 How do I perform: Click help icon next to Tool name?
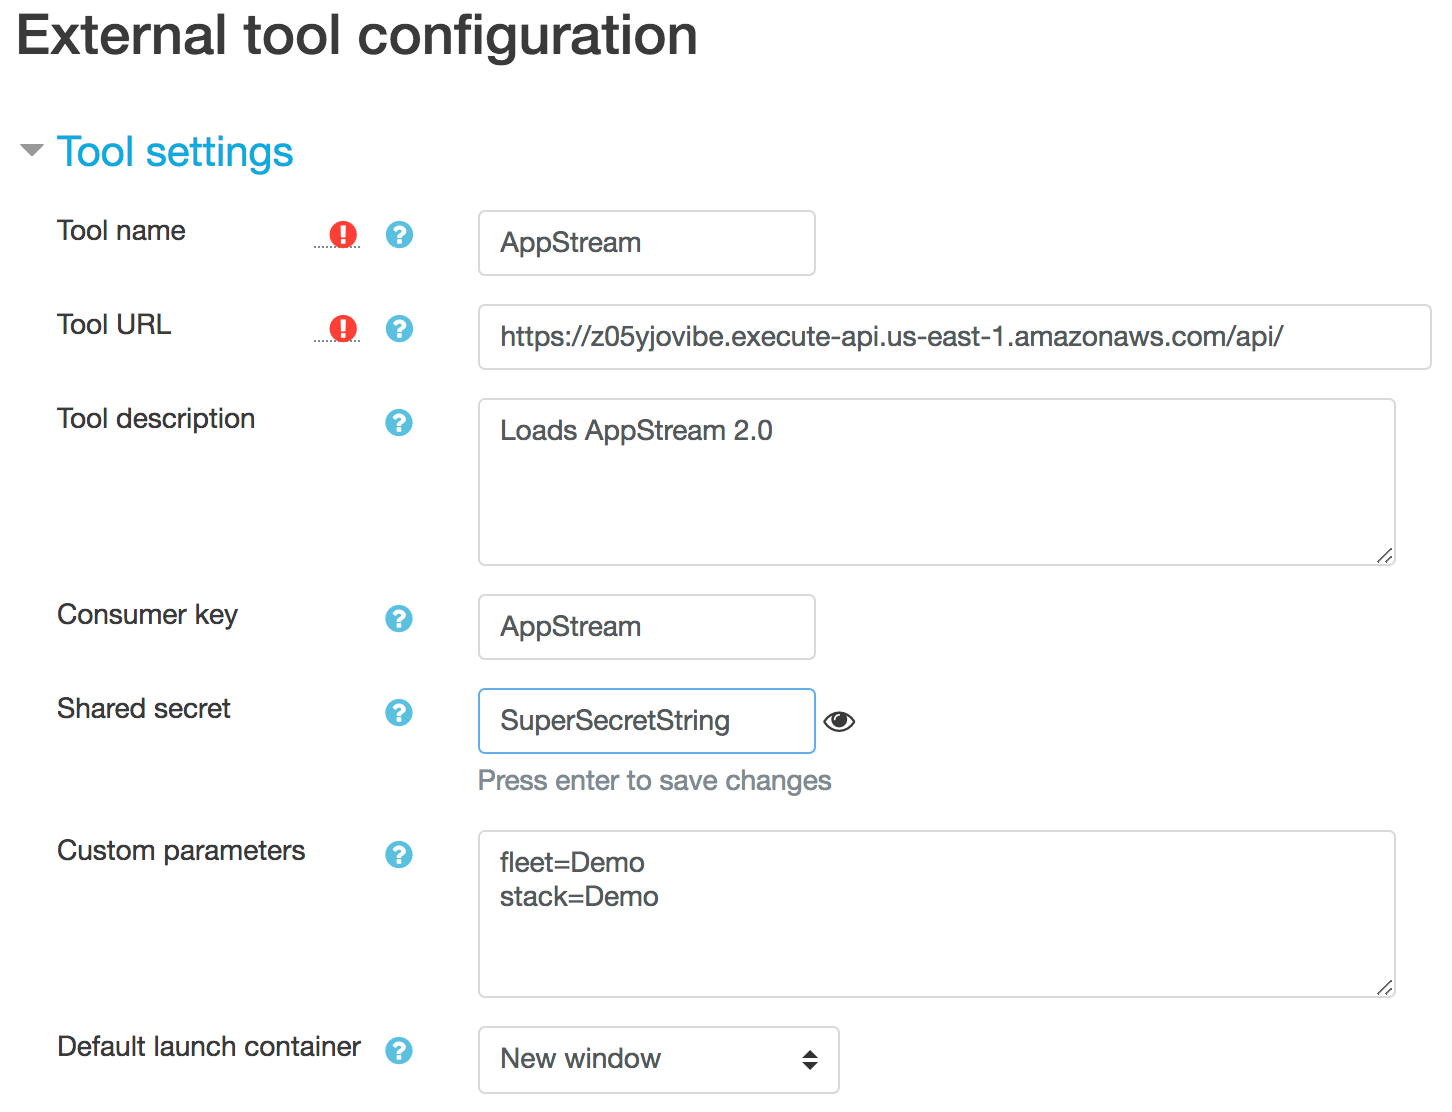(x=399, y=235)
